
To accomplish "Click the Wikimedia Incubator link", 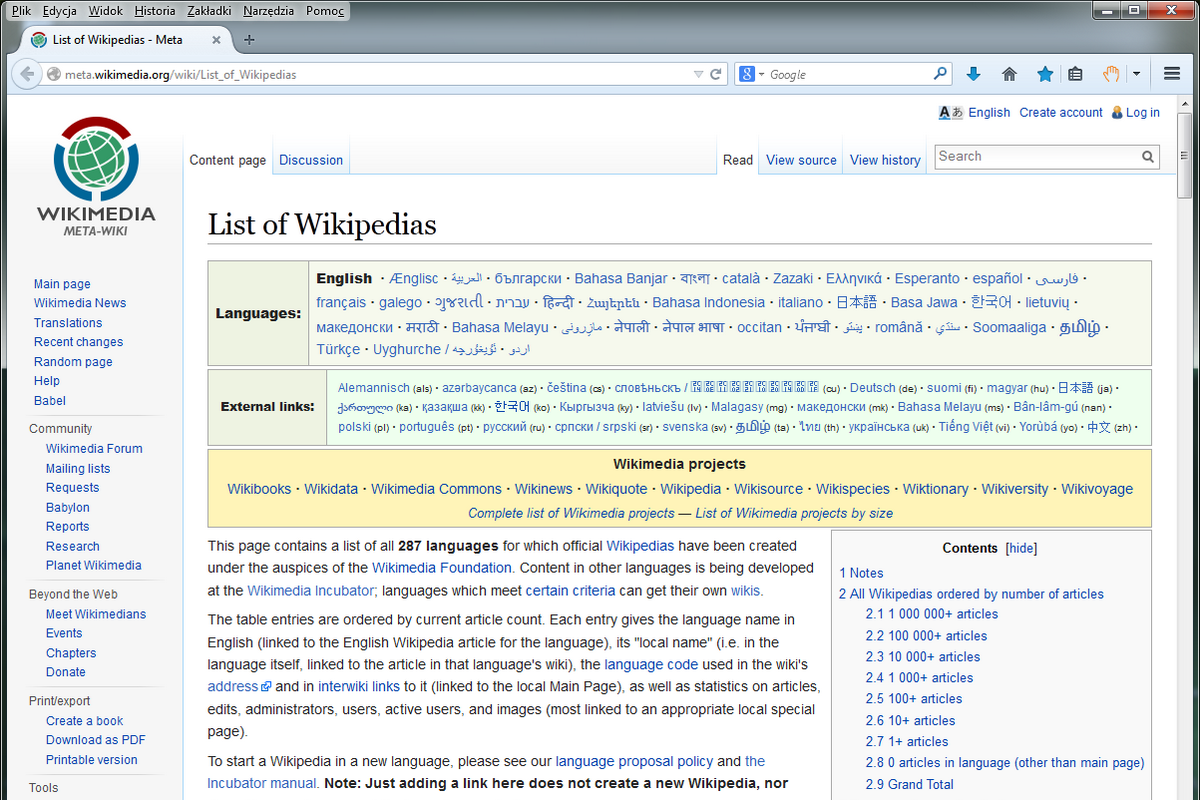I will tap(311, 591).
